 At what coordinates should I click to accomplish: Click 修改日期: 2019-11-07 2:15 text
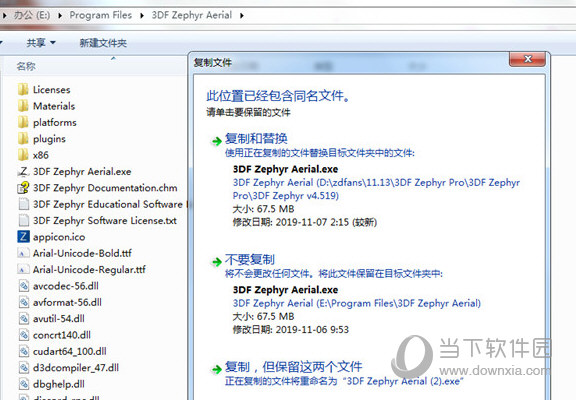305,222
